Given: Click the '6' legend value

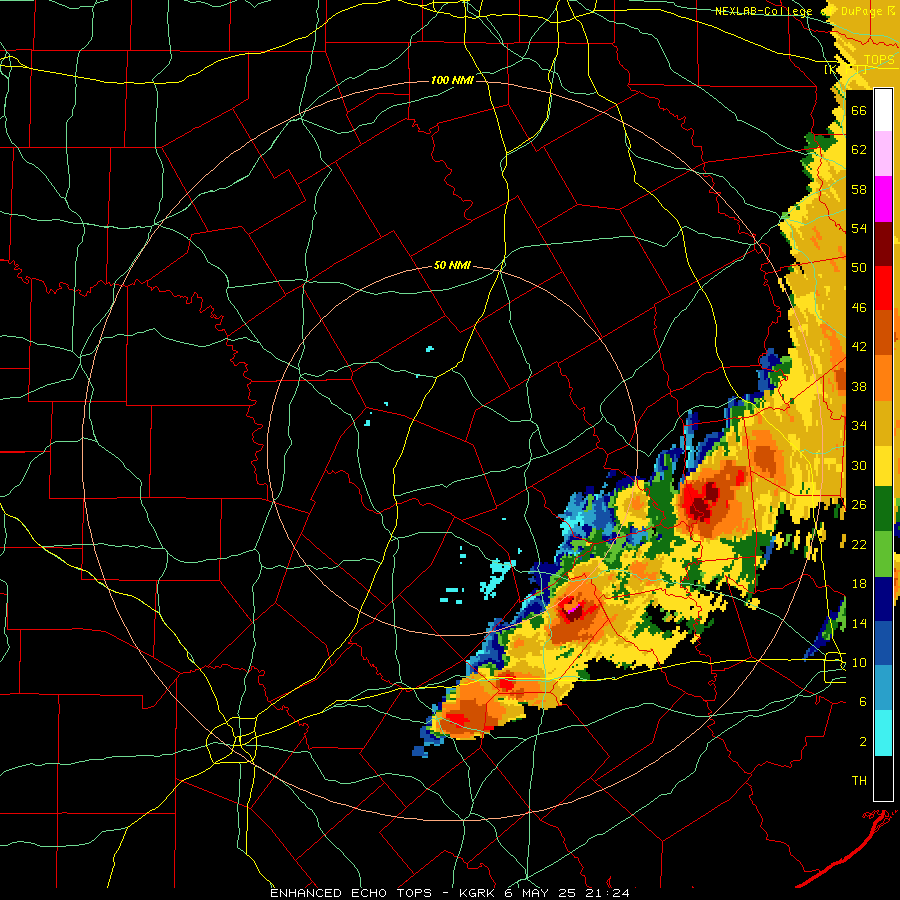Looking at the screenshot, I should [863, 701].
